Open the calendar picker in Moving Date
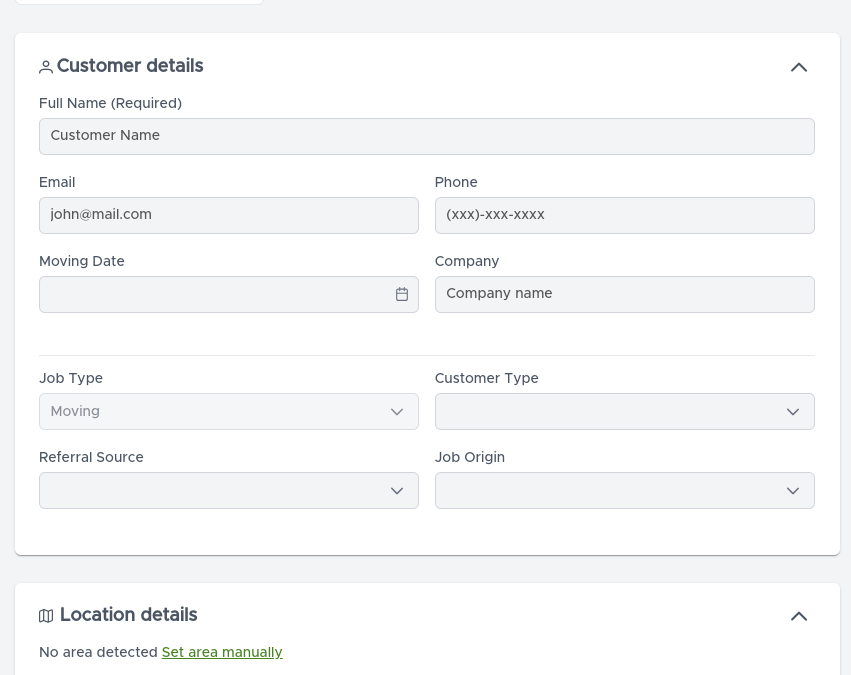The height and width of the screenshot is (675, 851). click(402, 294)
